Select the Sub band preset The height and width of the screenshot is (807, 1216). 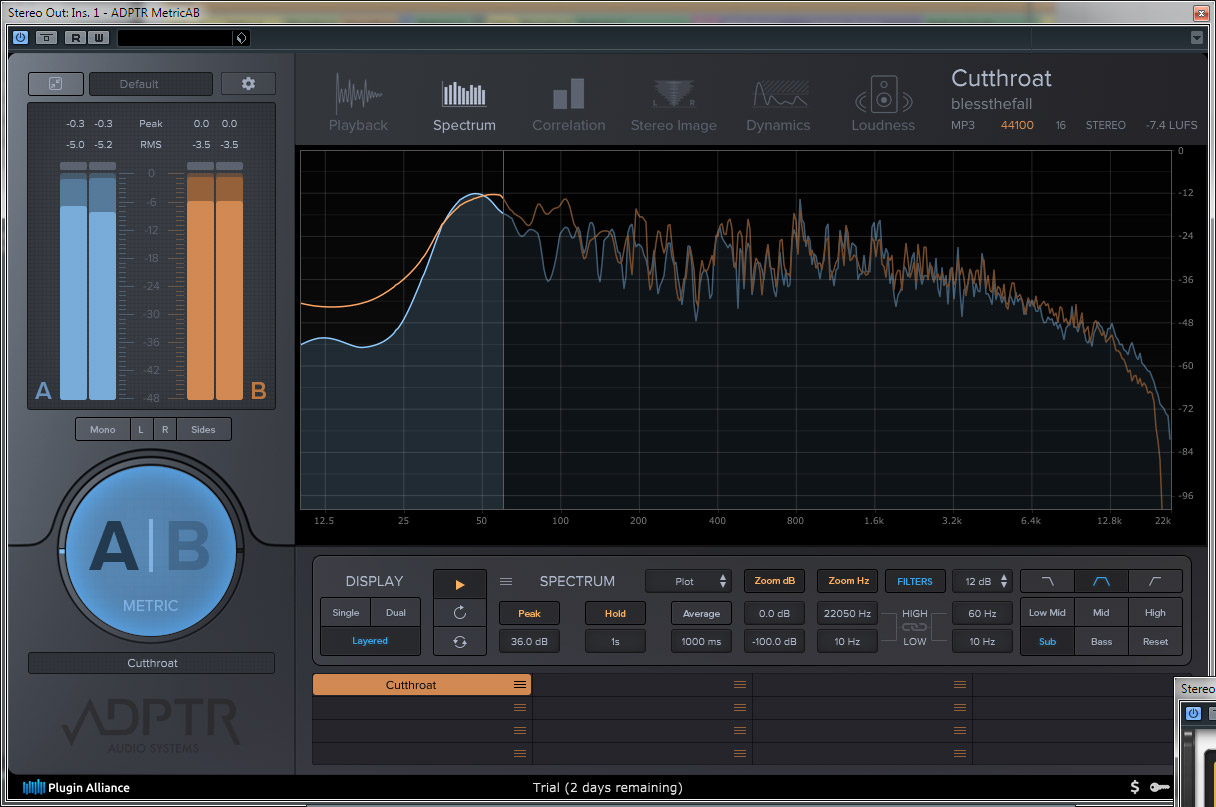click(1047, 642)
